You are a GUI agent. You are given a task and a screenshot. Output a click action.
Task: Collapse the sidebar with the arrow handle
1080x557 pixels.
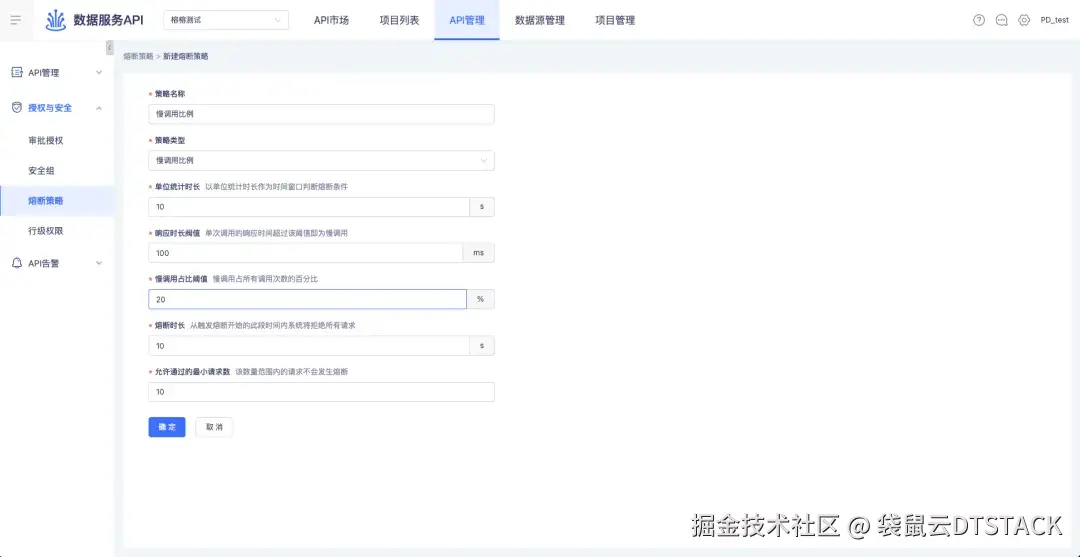(x=110, y=48)
